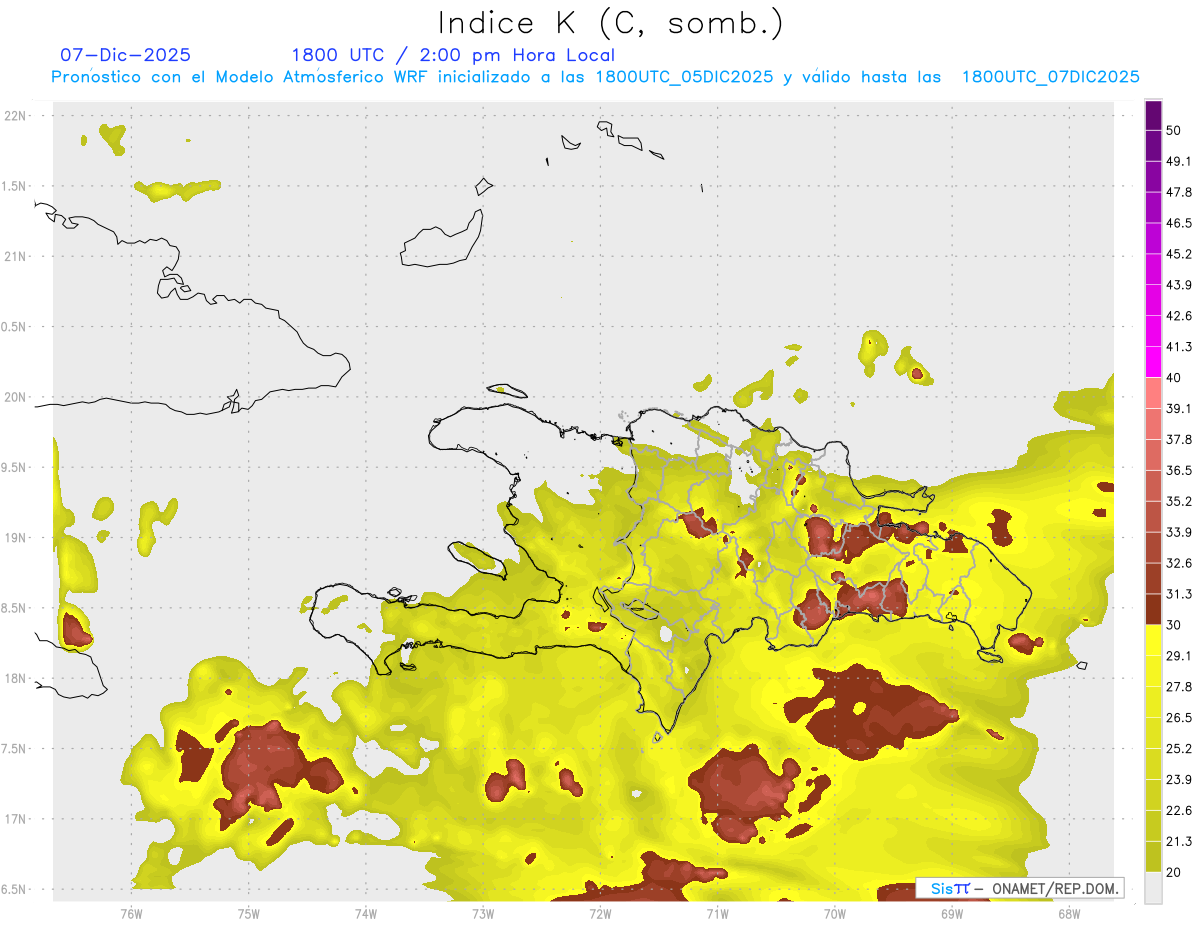Image resolution: width=1200 pixels, height=927 pixels.
Task: Click the legend value '37.8'
Action: point(1179,439)
